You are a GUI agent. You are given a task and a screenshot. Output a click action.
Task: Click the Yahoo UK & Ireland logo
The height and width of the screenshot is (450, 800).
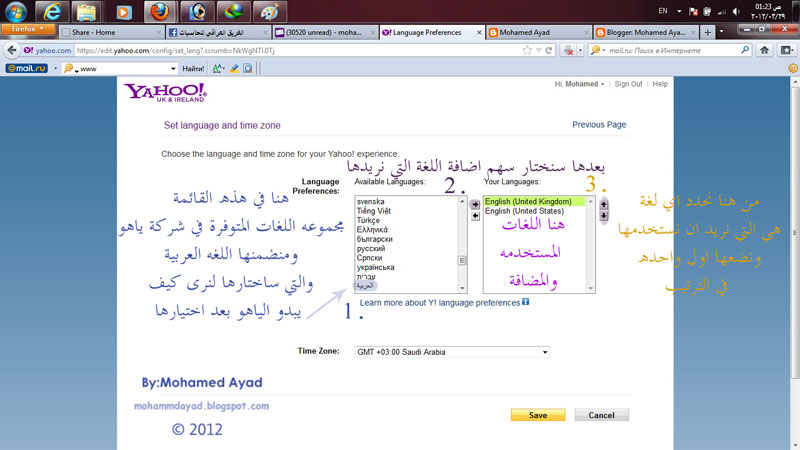166,92
